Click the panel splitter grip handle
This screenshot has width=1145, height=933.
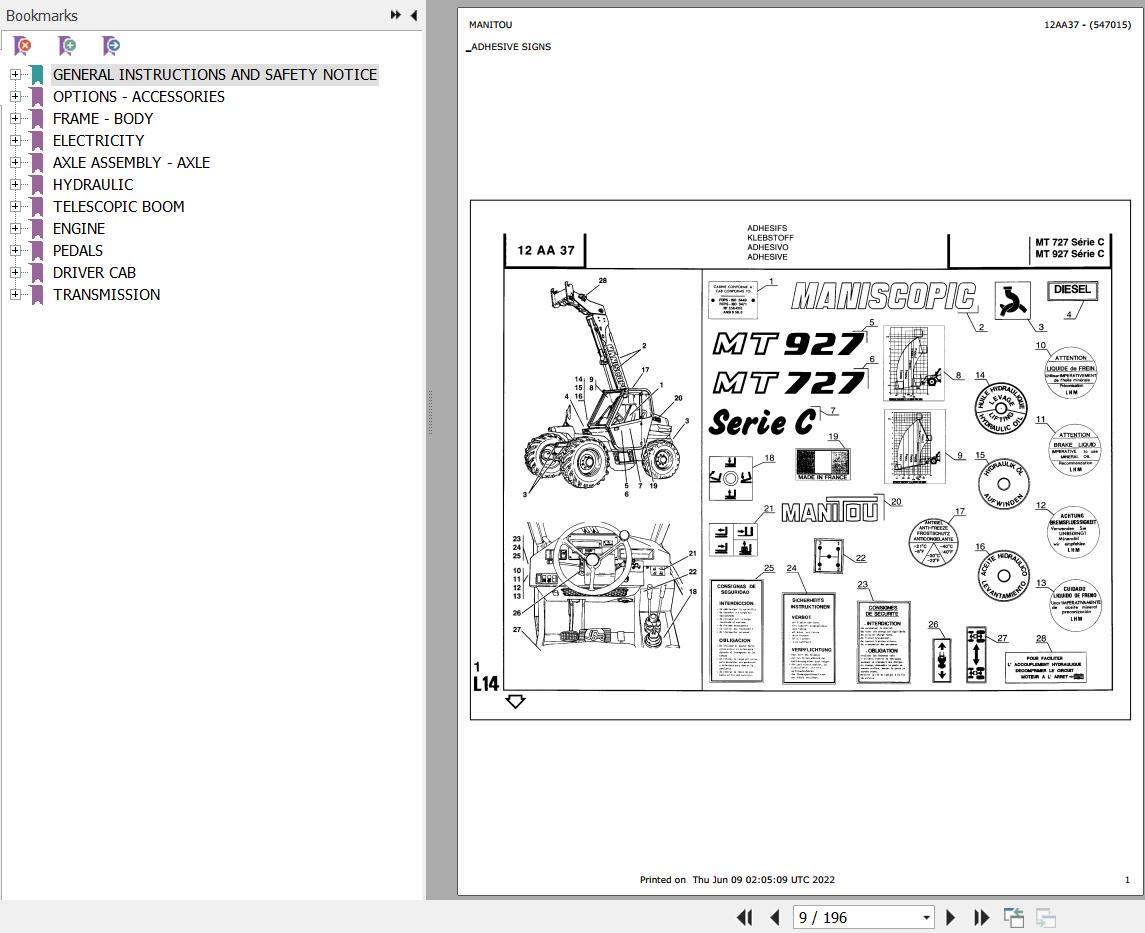[x=431, y=412]
